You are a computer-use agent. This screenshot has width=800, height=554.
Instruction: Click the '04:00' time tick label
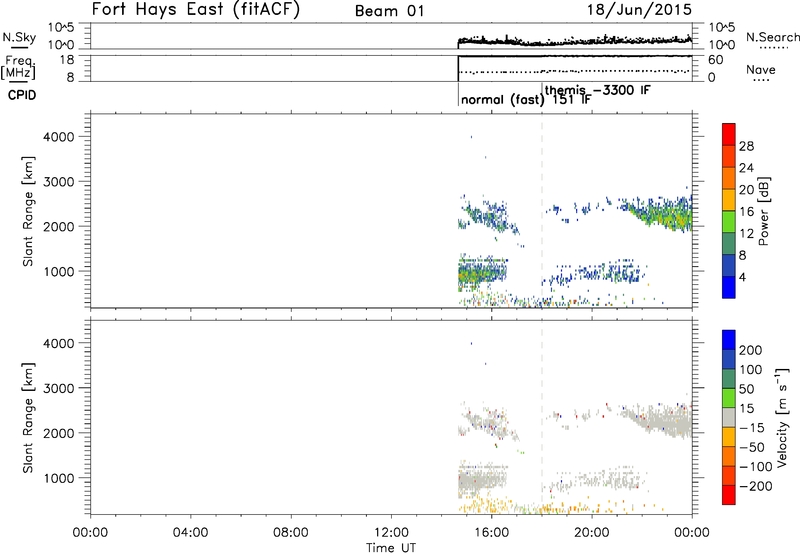point(191,533)
